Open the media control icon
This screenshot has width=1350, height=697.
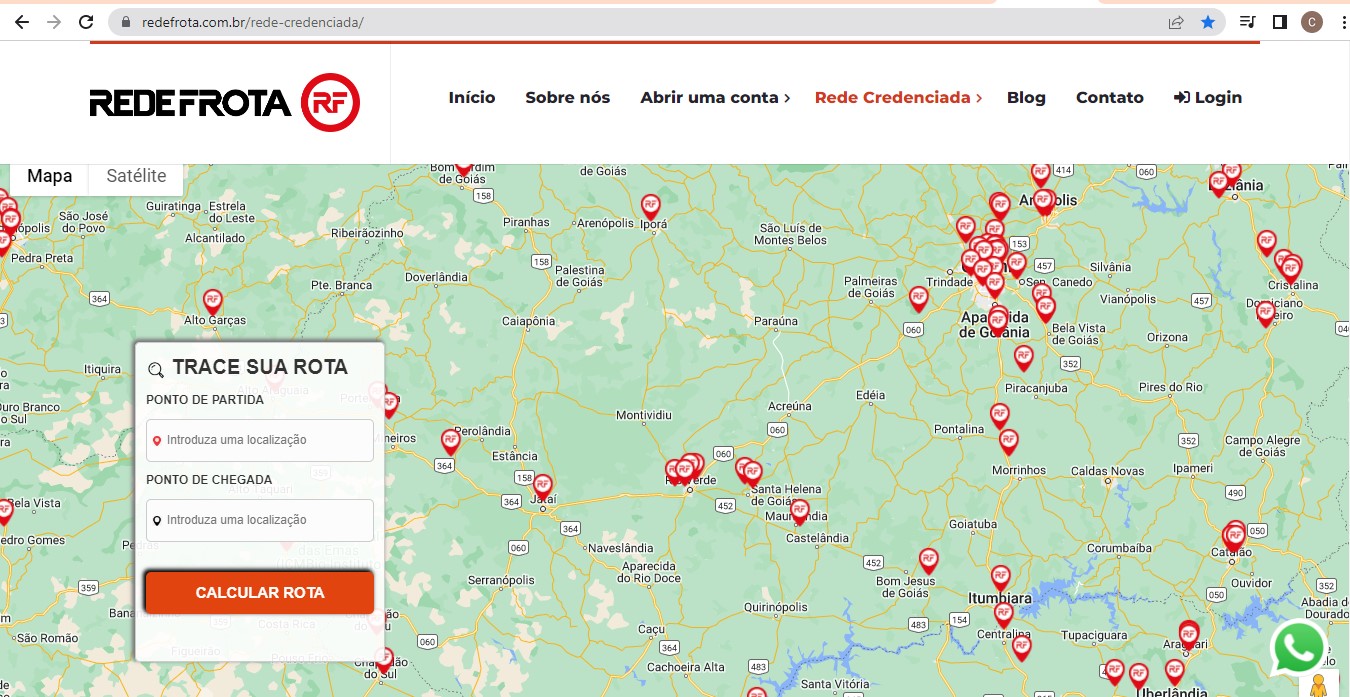click(x=1247, y=22)
